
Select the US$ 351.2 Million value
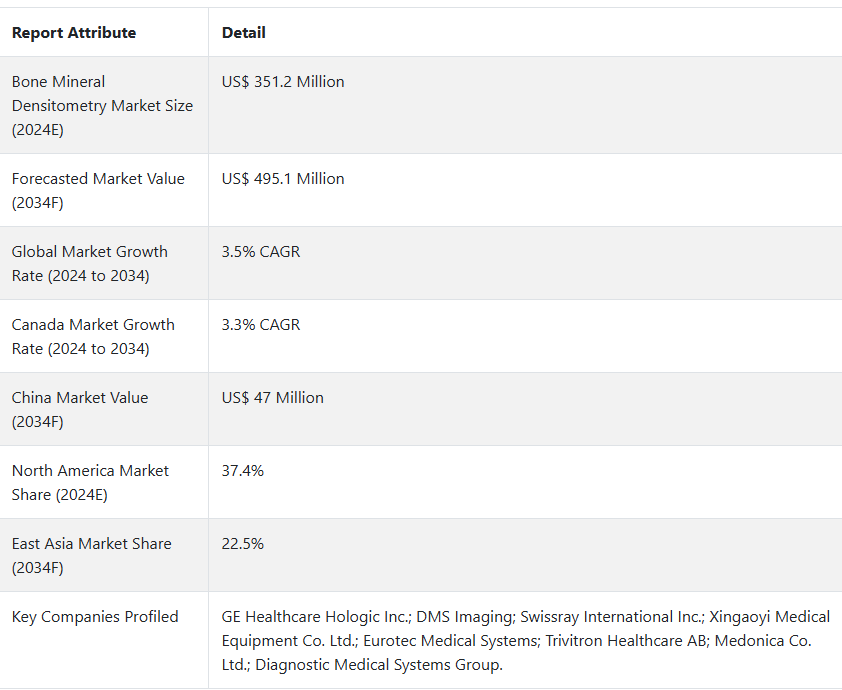point(283,82)
